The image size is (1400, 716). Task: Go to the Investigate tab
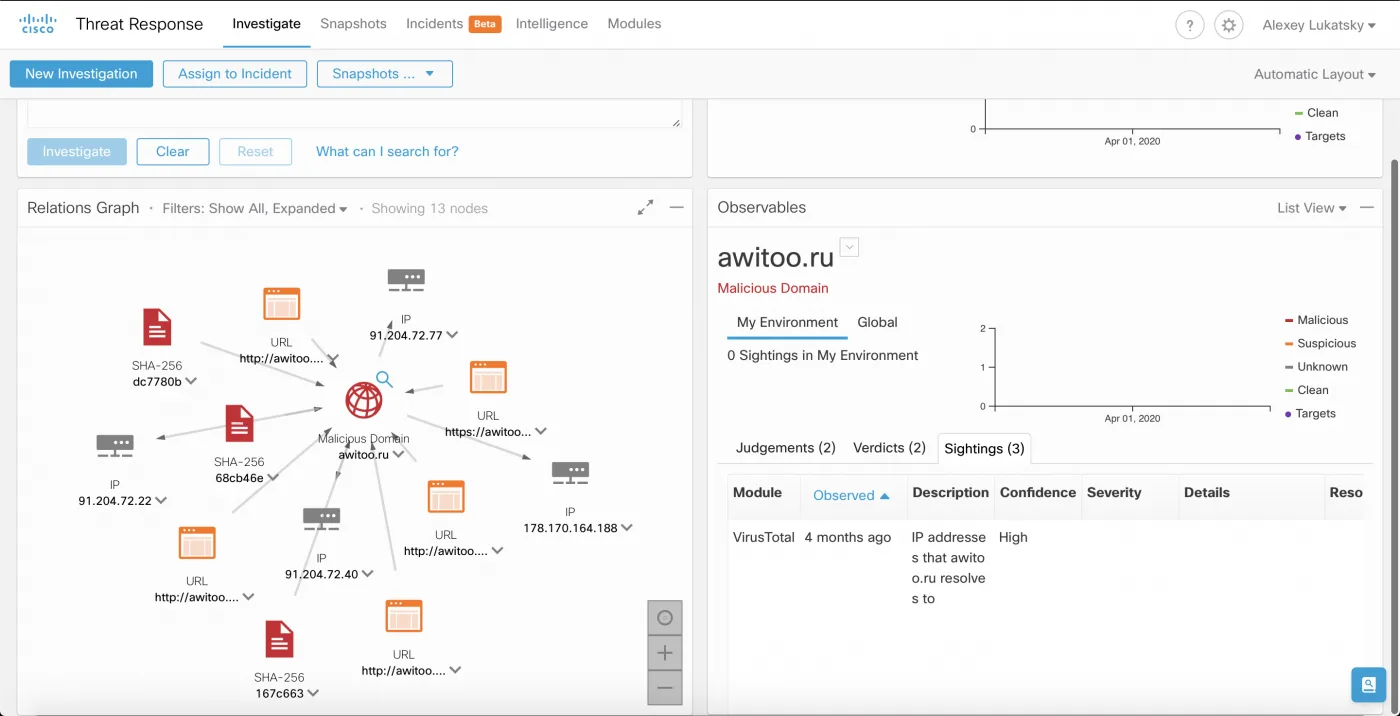pyautogui.click(x=266, y=24)
